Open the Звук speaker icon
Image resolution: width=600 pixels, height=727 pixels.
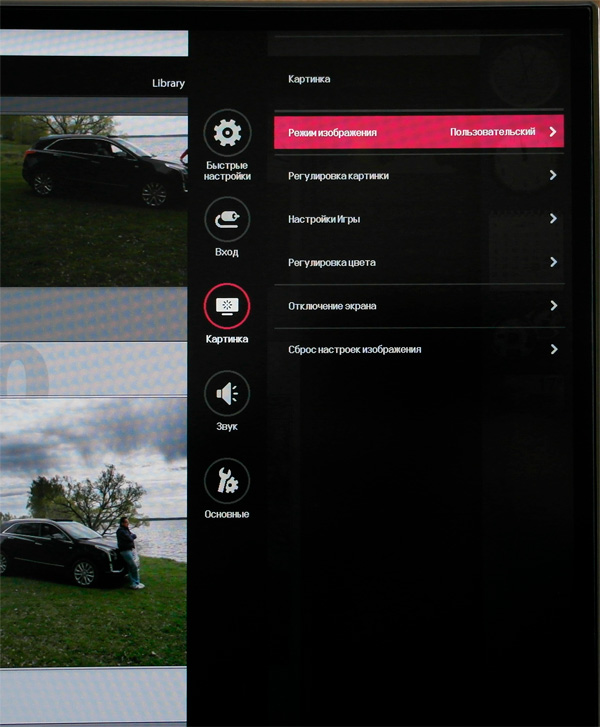coord(227,393)
